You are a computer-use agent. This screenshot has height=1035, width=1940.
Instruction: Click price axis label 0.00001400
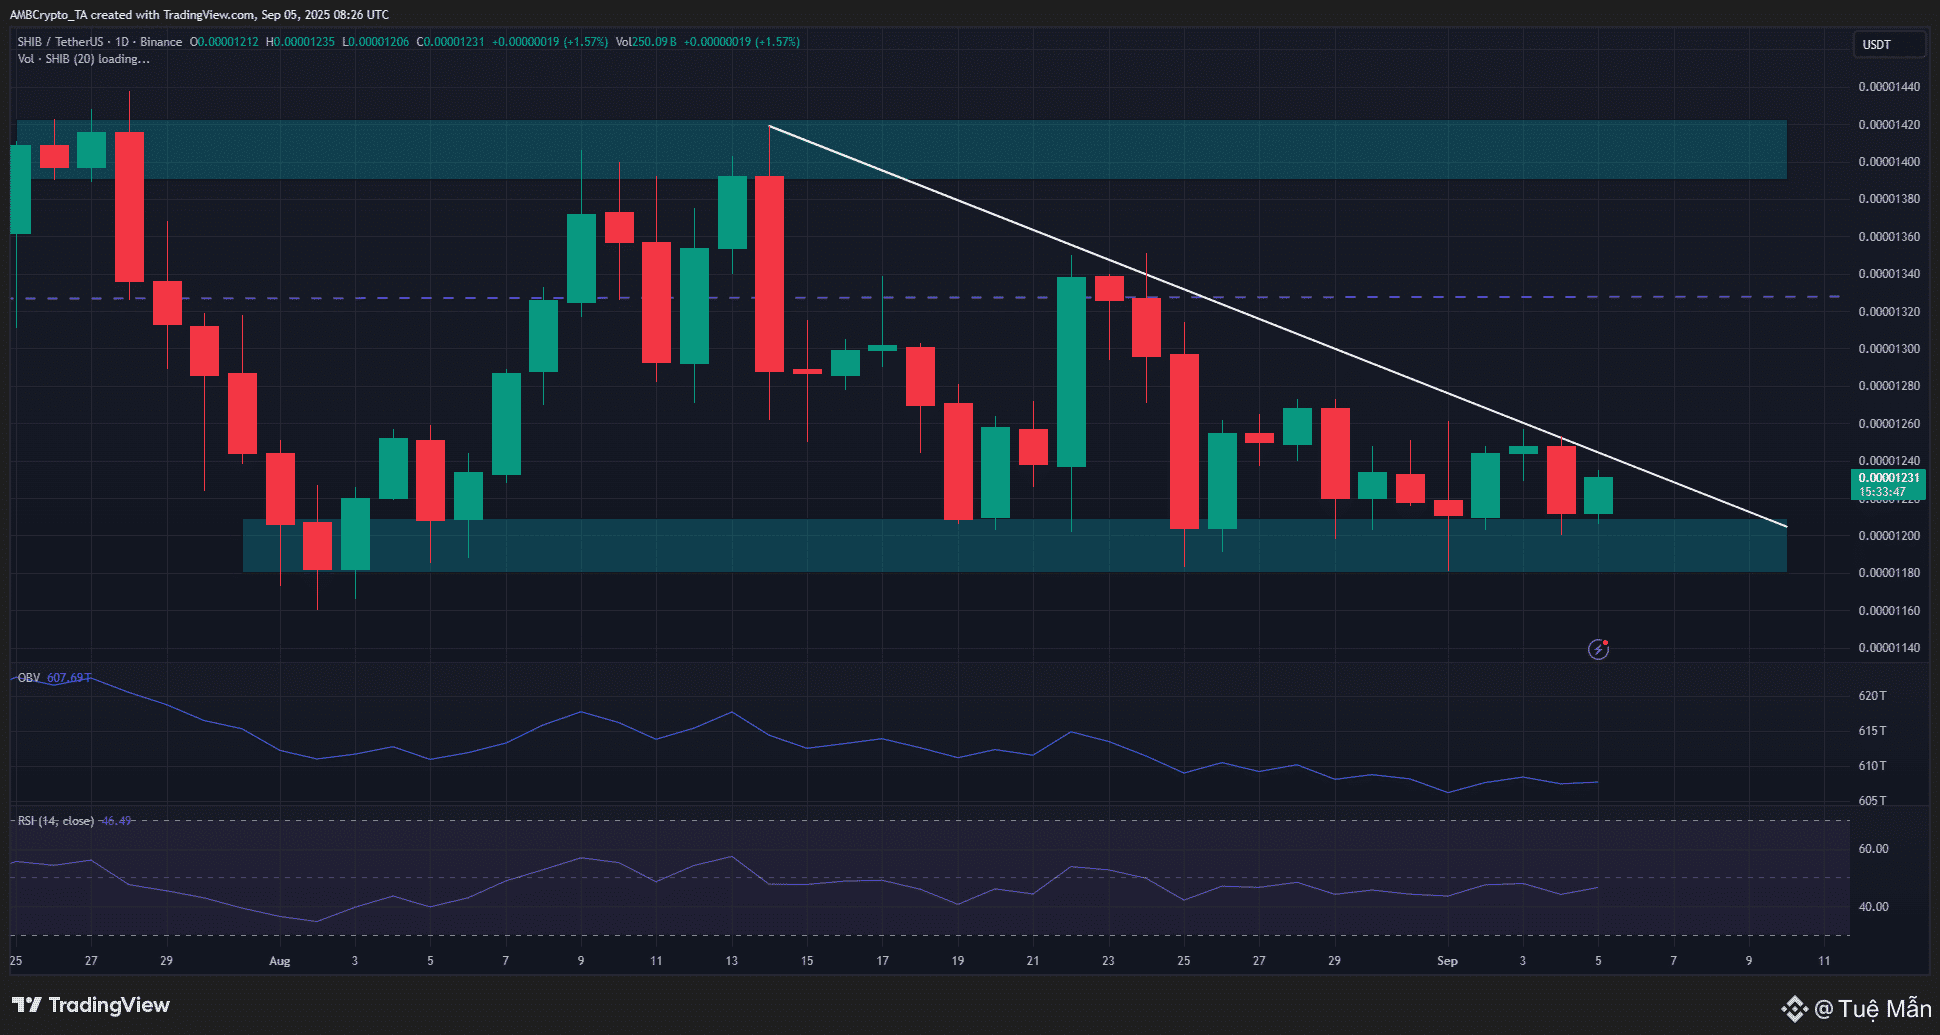[x=1889, y=162]
